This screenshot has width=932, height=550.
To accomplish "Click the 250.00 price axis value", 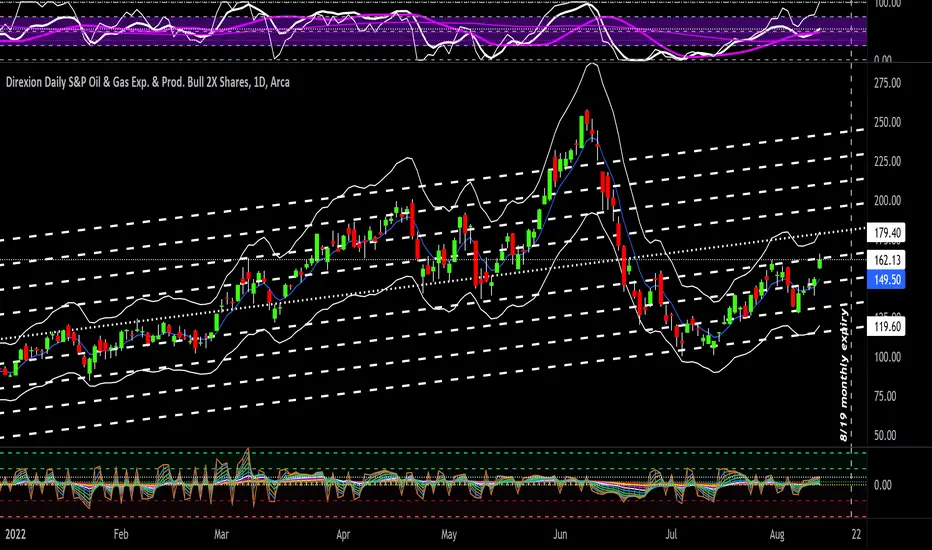I will 887,122.
